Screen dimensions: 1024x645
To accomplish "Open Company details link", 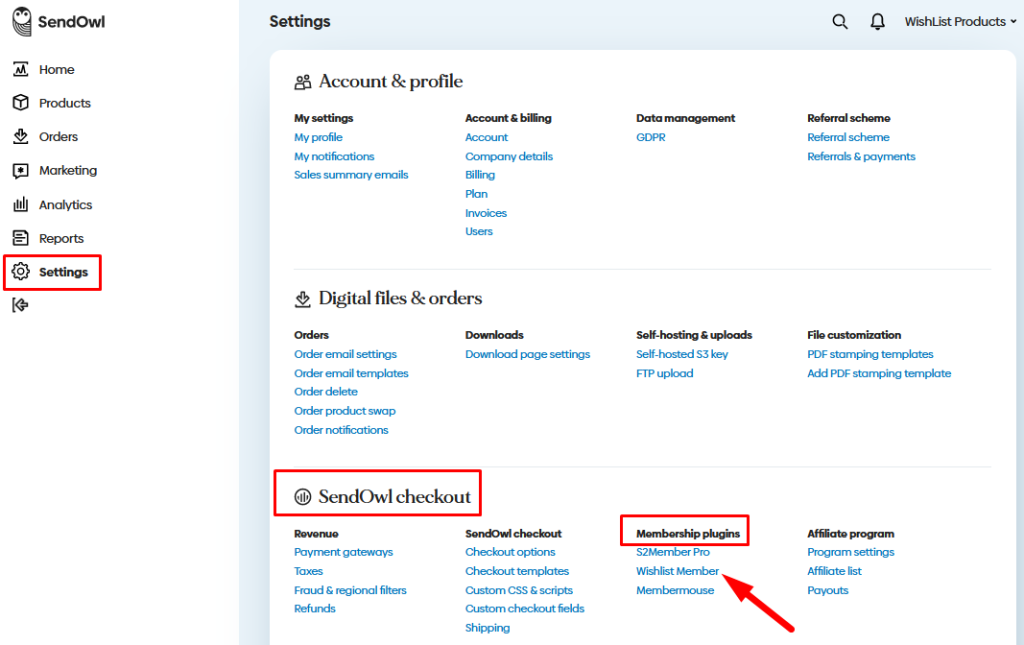I will pyautogui.click(x=509, y=156).
